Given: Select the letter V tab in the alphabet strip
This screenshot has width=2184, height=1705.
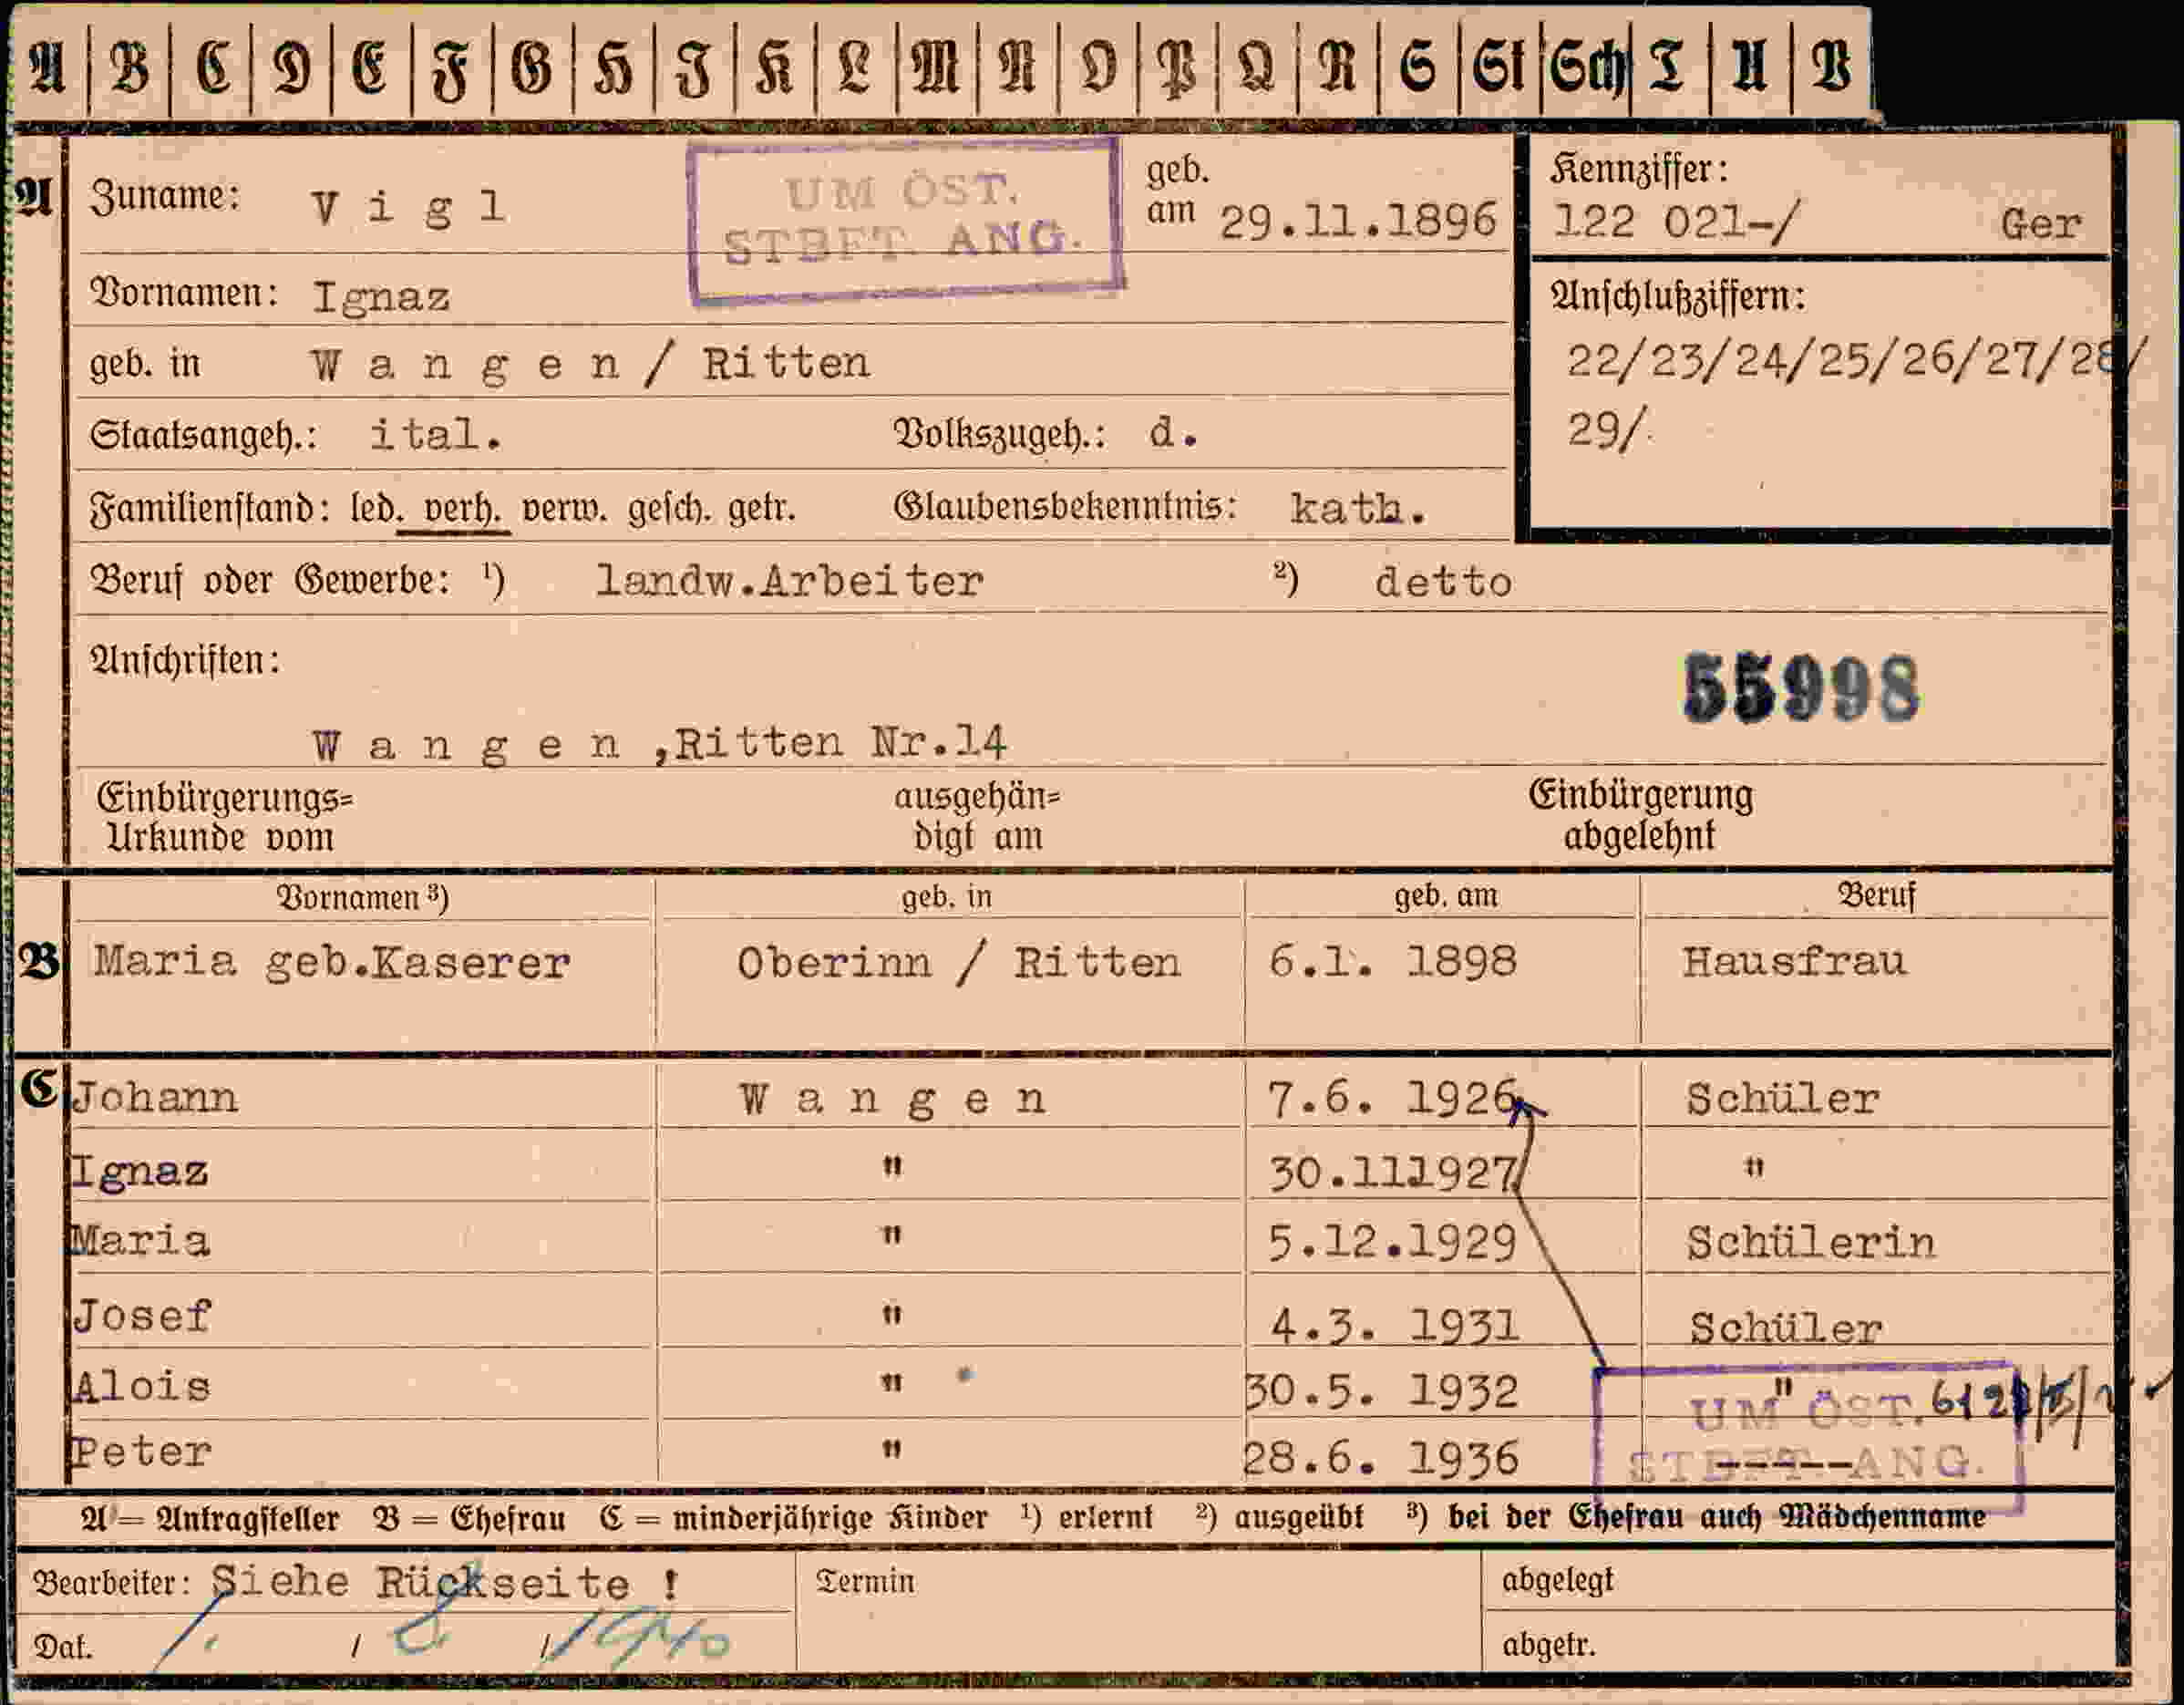Looking at the screenshot, I should 1830,68.
